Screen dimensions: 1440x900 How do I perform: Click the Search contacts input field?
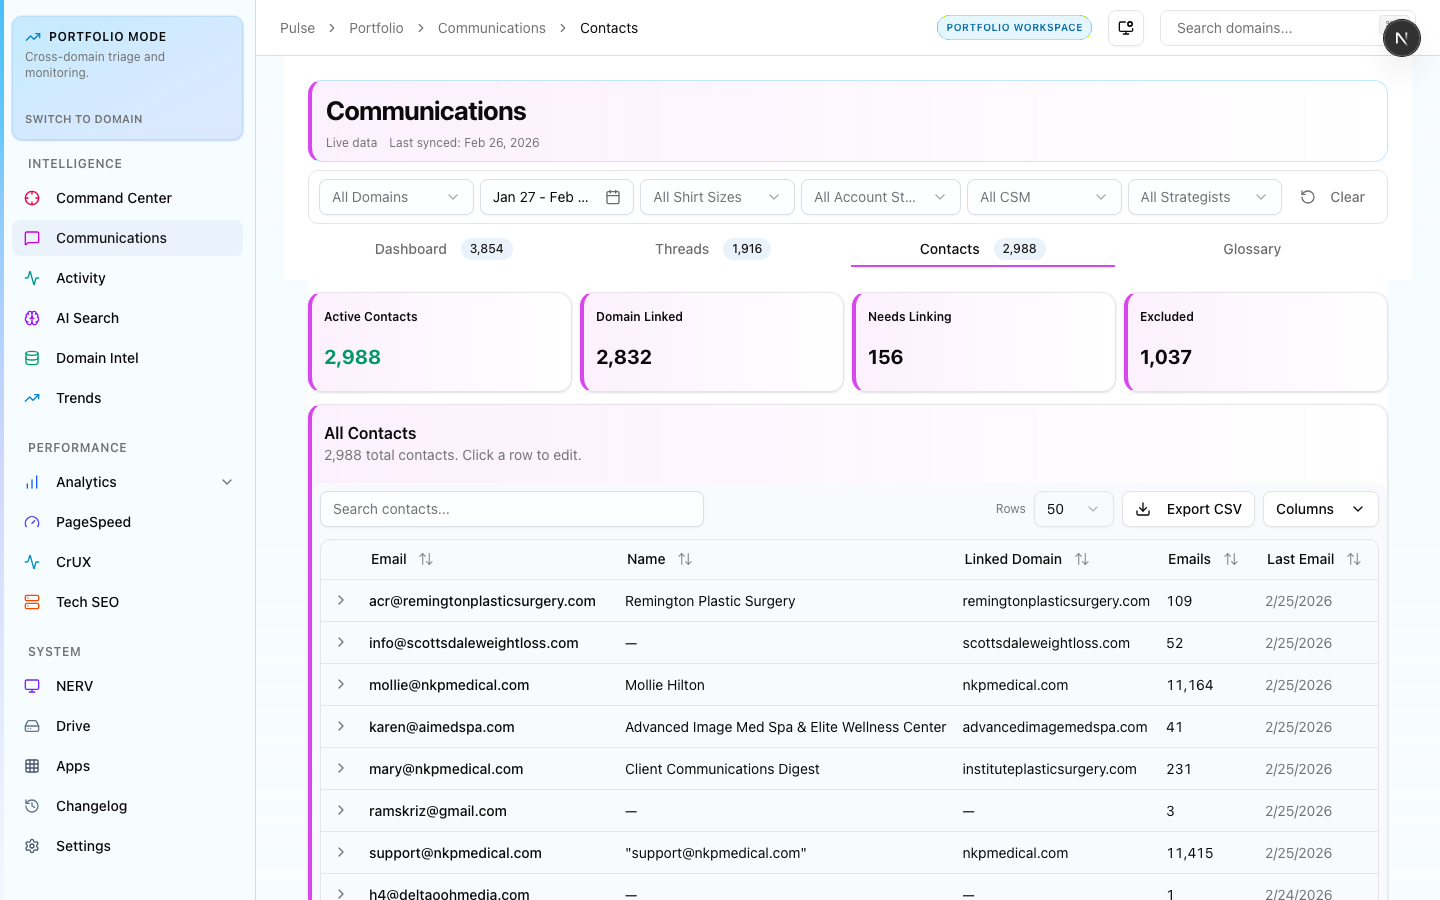[511, 509]
